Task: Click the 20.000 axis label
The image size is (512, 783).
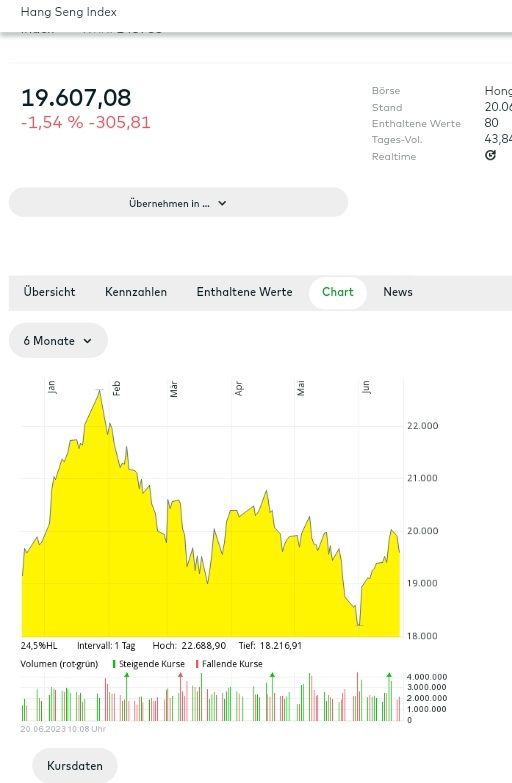Action: (423, 531)
